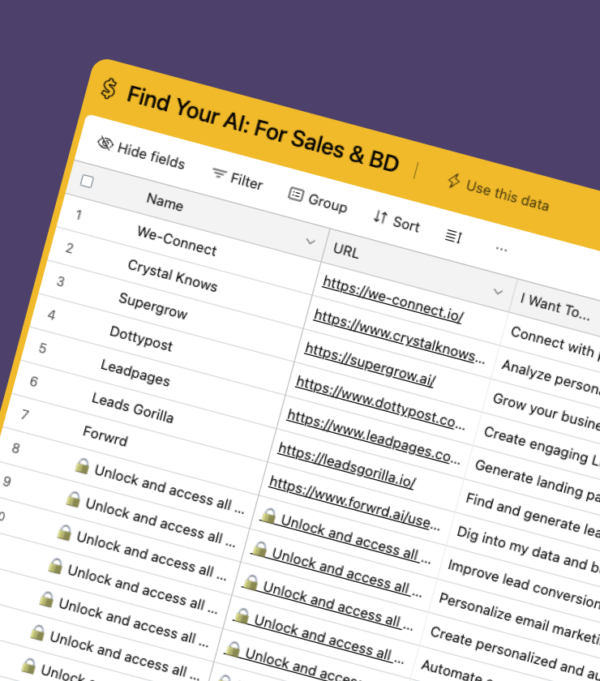The height and width of the screenshot is (681, 600).
Task: Click the Sort toolbar button
Action: pos(397,221)
